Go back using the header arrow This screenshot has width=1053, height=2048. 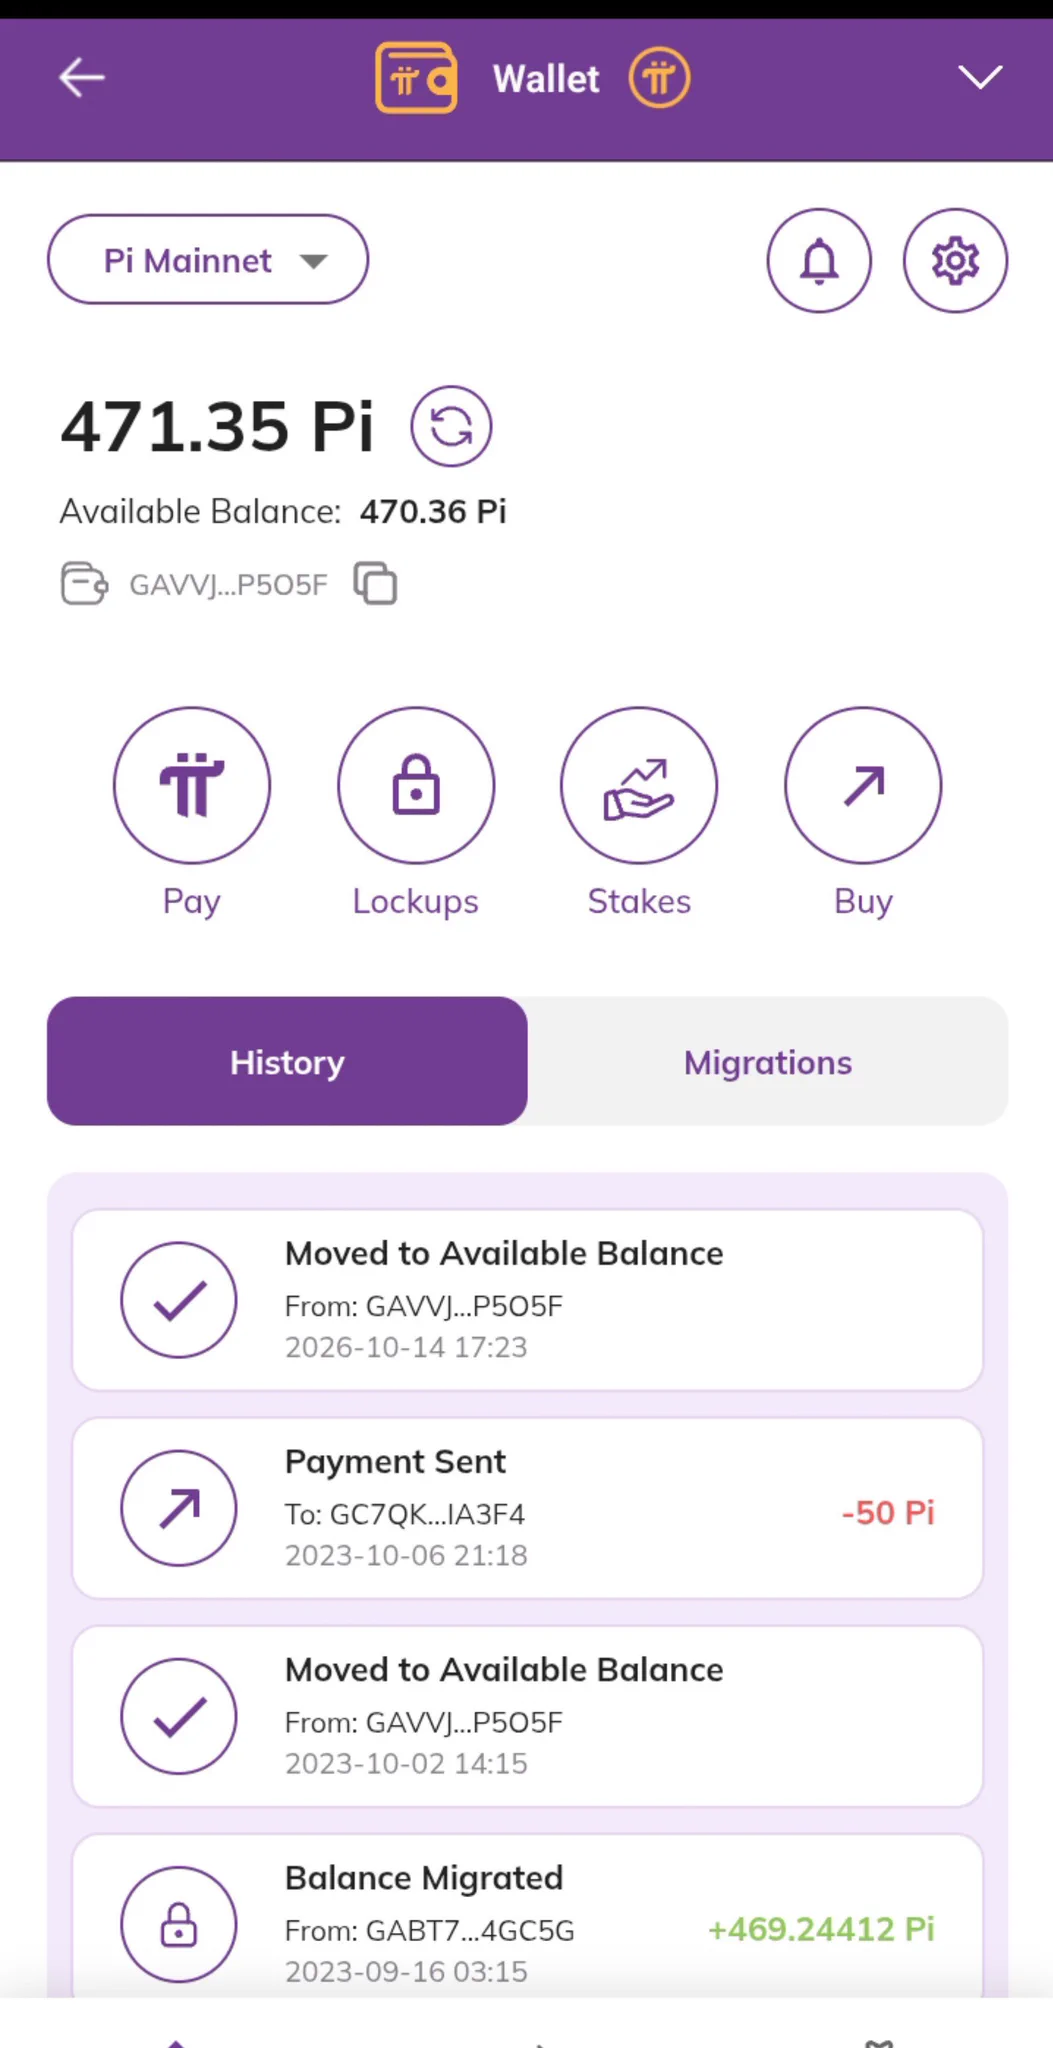pyautogui.click(x=82, y=78)
